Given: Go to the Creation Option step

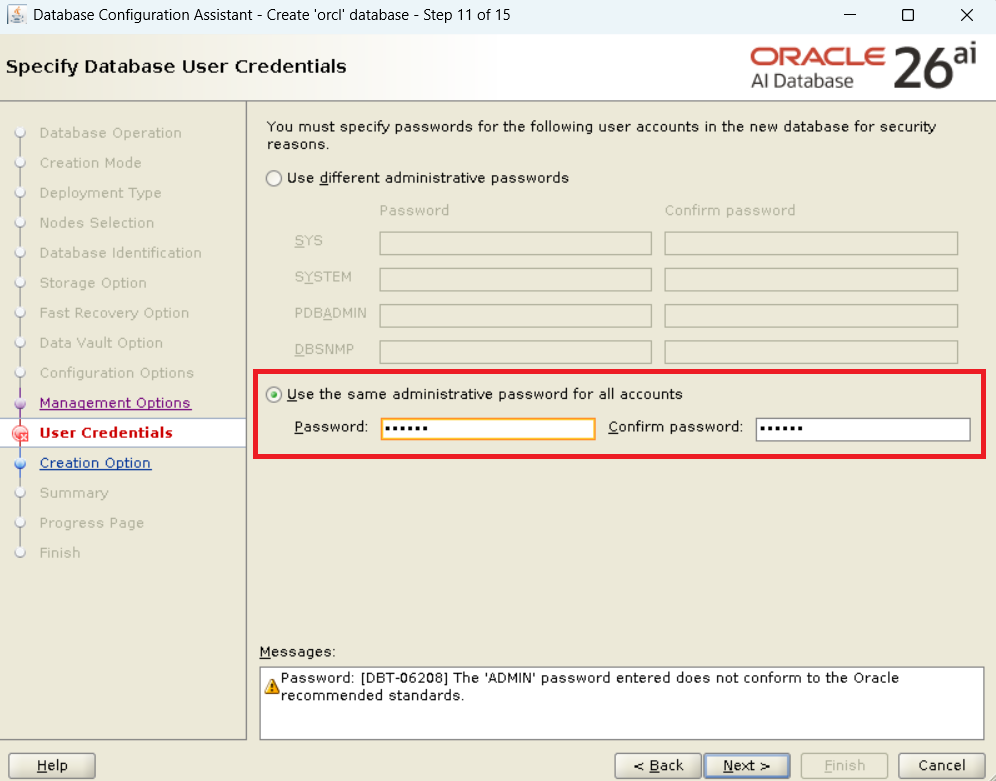Looking at the screenshot, I should tap(95, 463).
